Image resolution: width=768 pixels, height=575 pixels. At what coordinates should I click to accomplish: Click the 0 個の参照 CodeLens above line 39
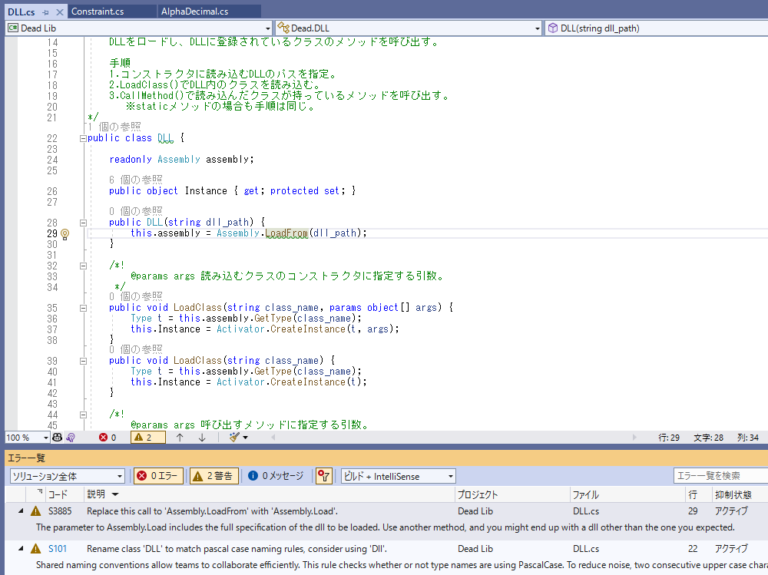click(136, 349)
